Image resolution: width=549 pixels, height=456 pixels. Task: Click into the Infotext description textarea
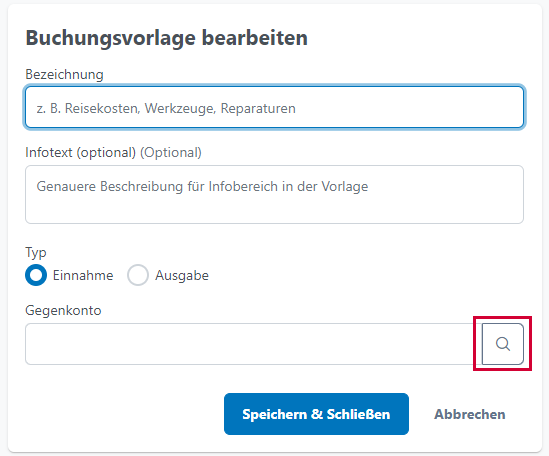point(274,194)
